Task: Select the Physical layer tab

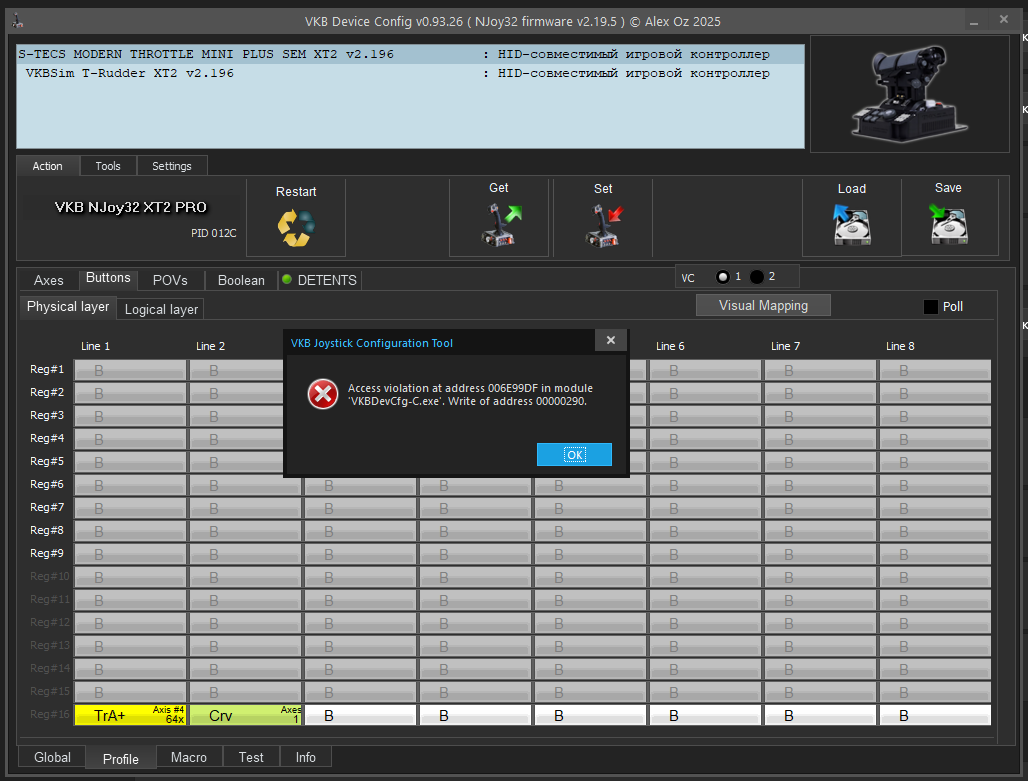Action: (68, 307)
